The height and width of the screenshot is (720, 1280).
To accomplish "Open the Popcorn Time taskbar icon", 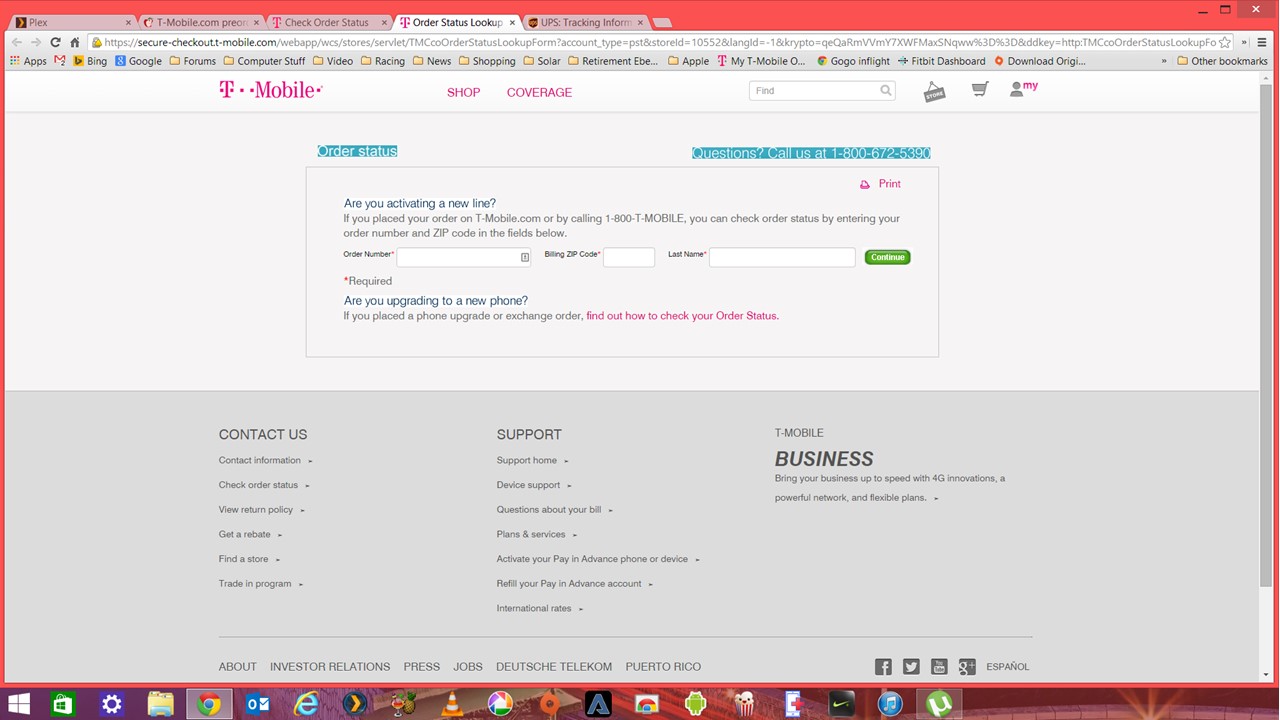I will [x=744, y=704].
